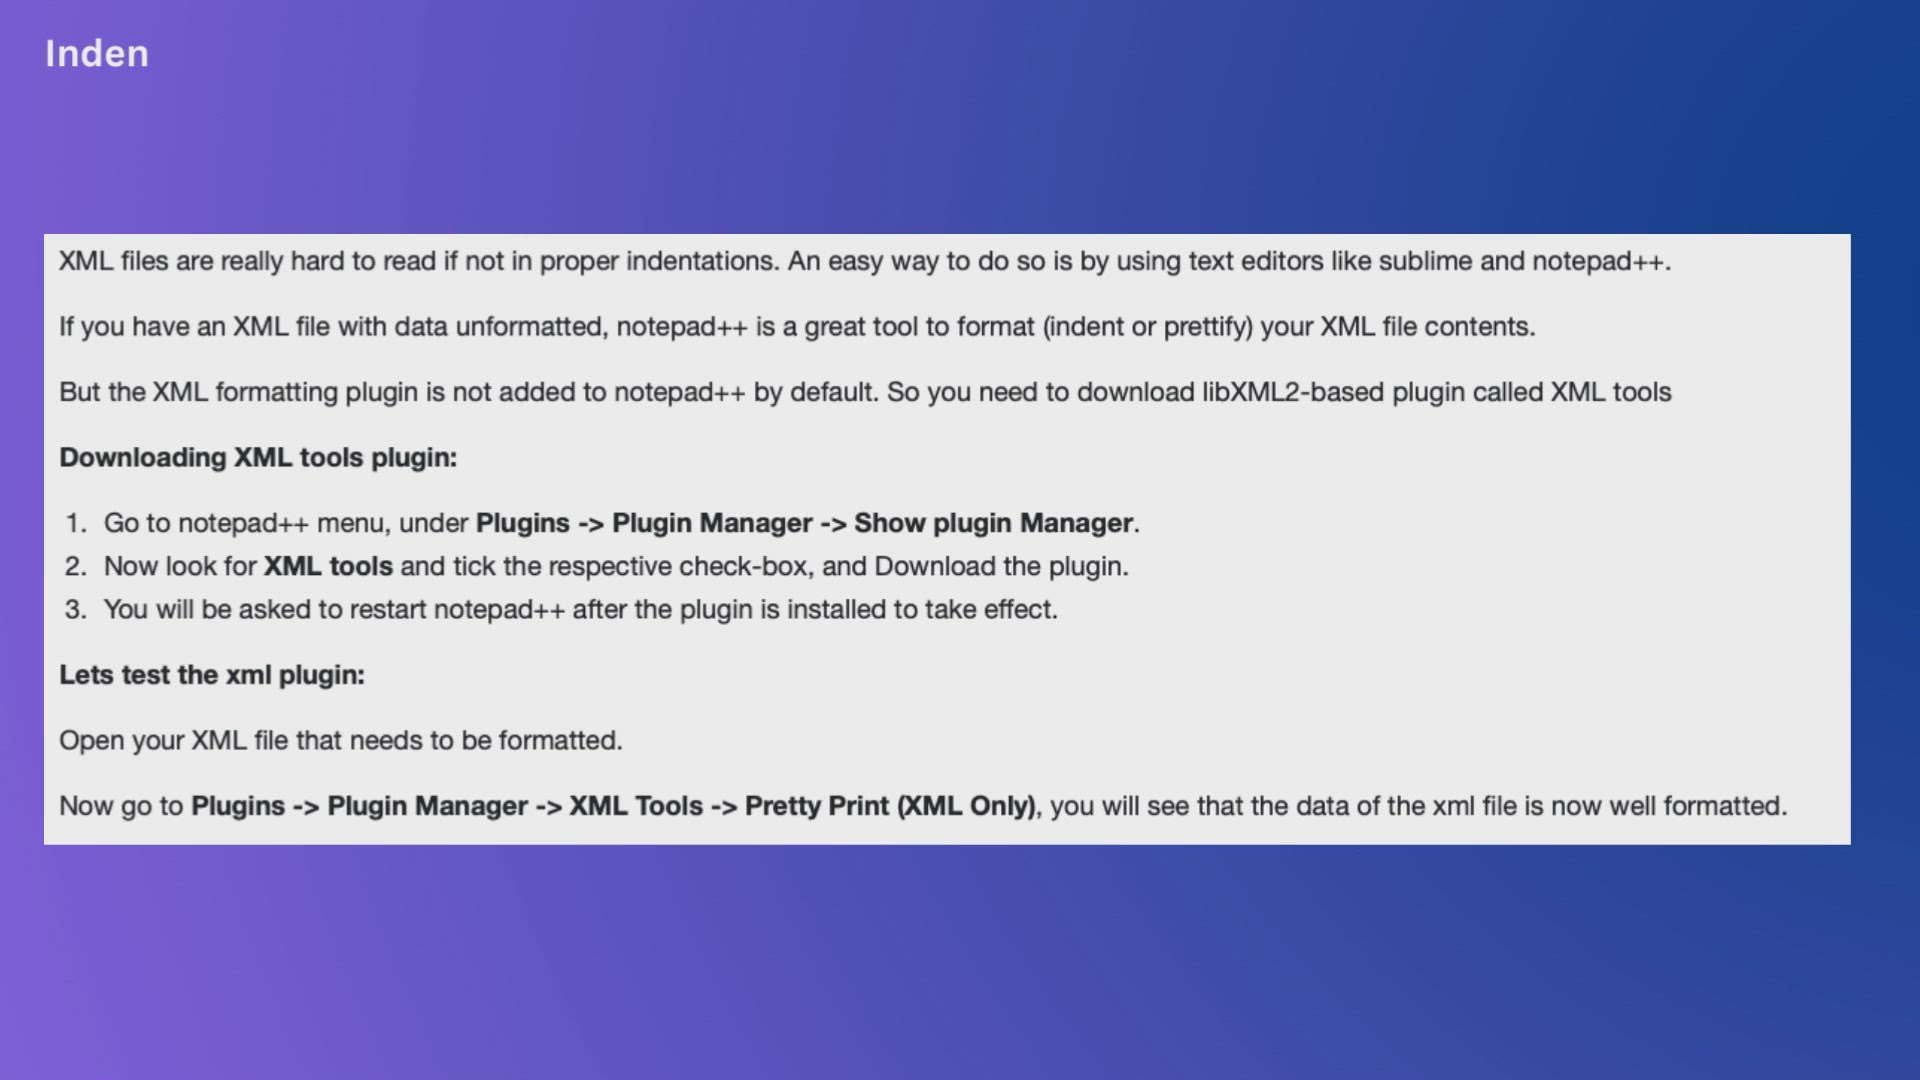Click the 'Downloading XML tools plugin:' heading
This screenshot has width=1920, height=1080.
click(x=258, y=458)
